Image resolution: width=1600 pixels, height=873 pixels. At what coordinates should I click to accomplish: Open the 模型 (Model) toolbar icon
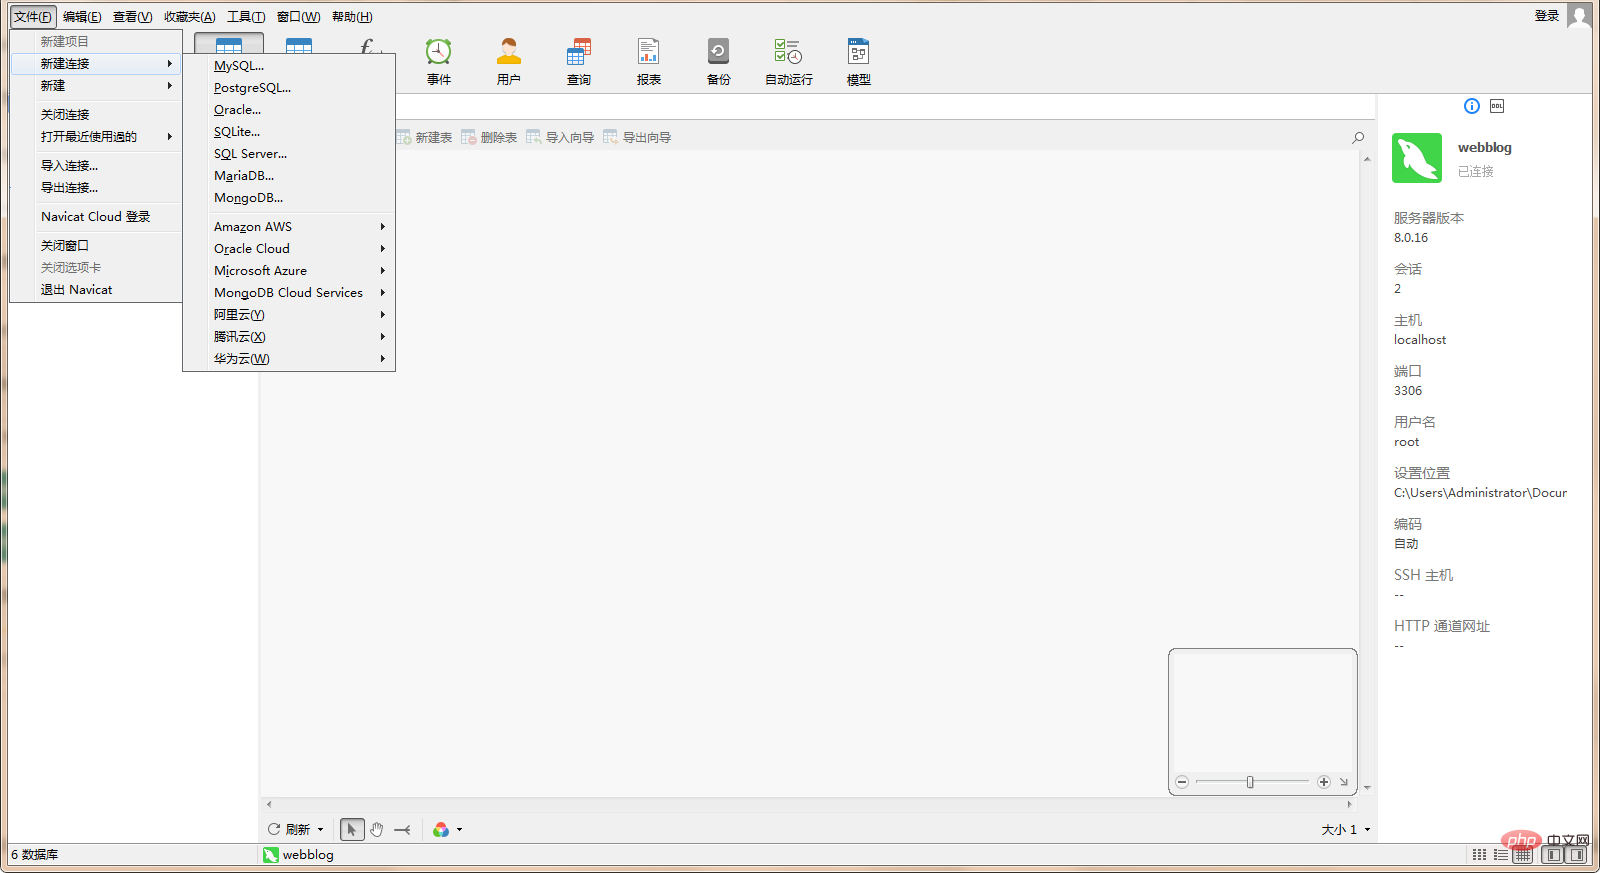pyautogui.click(x=858, y=61)
